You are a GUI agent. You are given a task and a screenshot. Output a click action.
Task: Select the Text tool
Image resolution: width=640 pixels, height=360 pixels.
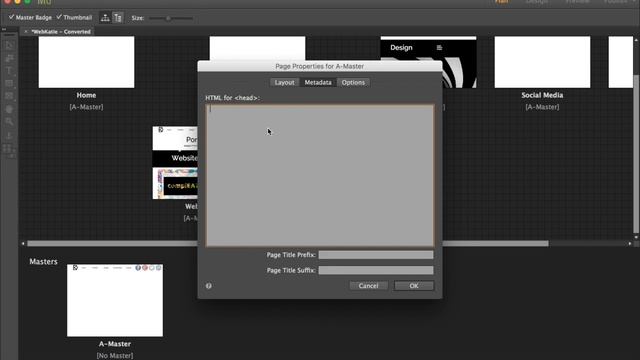click(x=9, y=71)
